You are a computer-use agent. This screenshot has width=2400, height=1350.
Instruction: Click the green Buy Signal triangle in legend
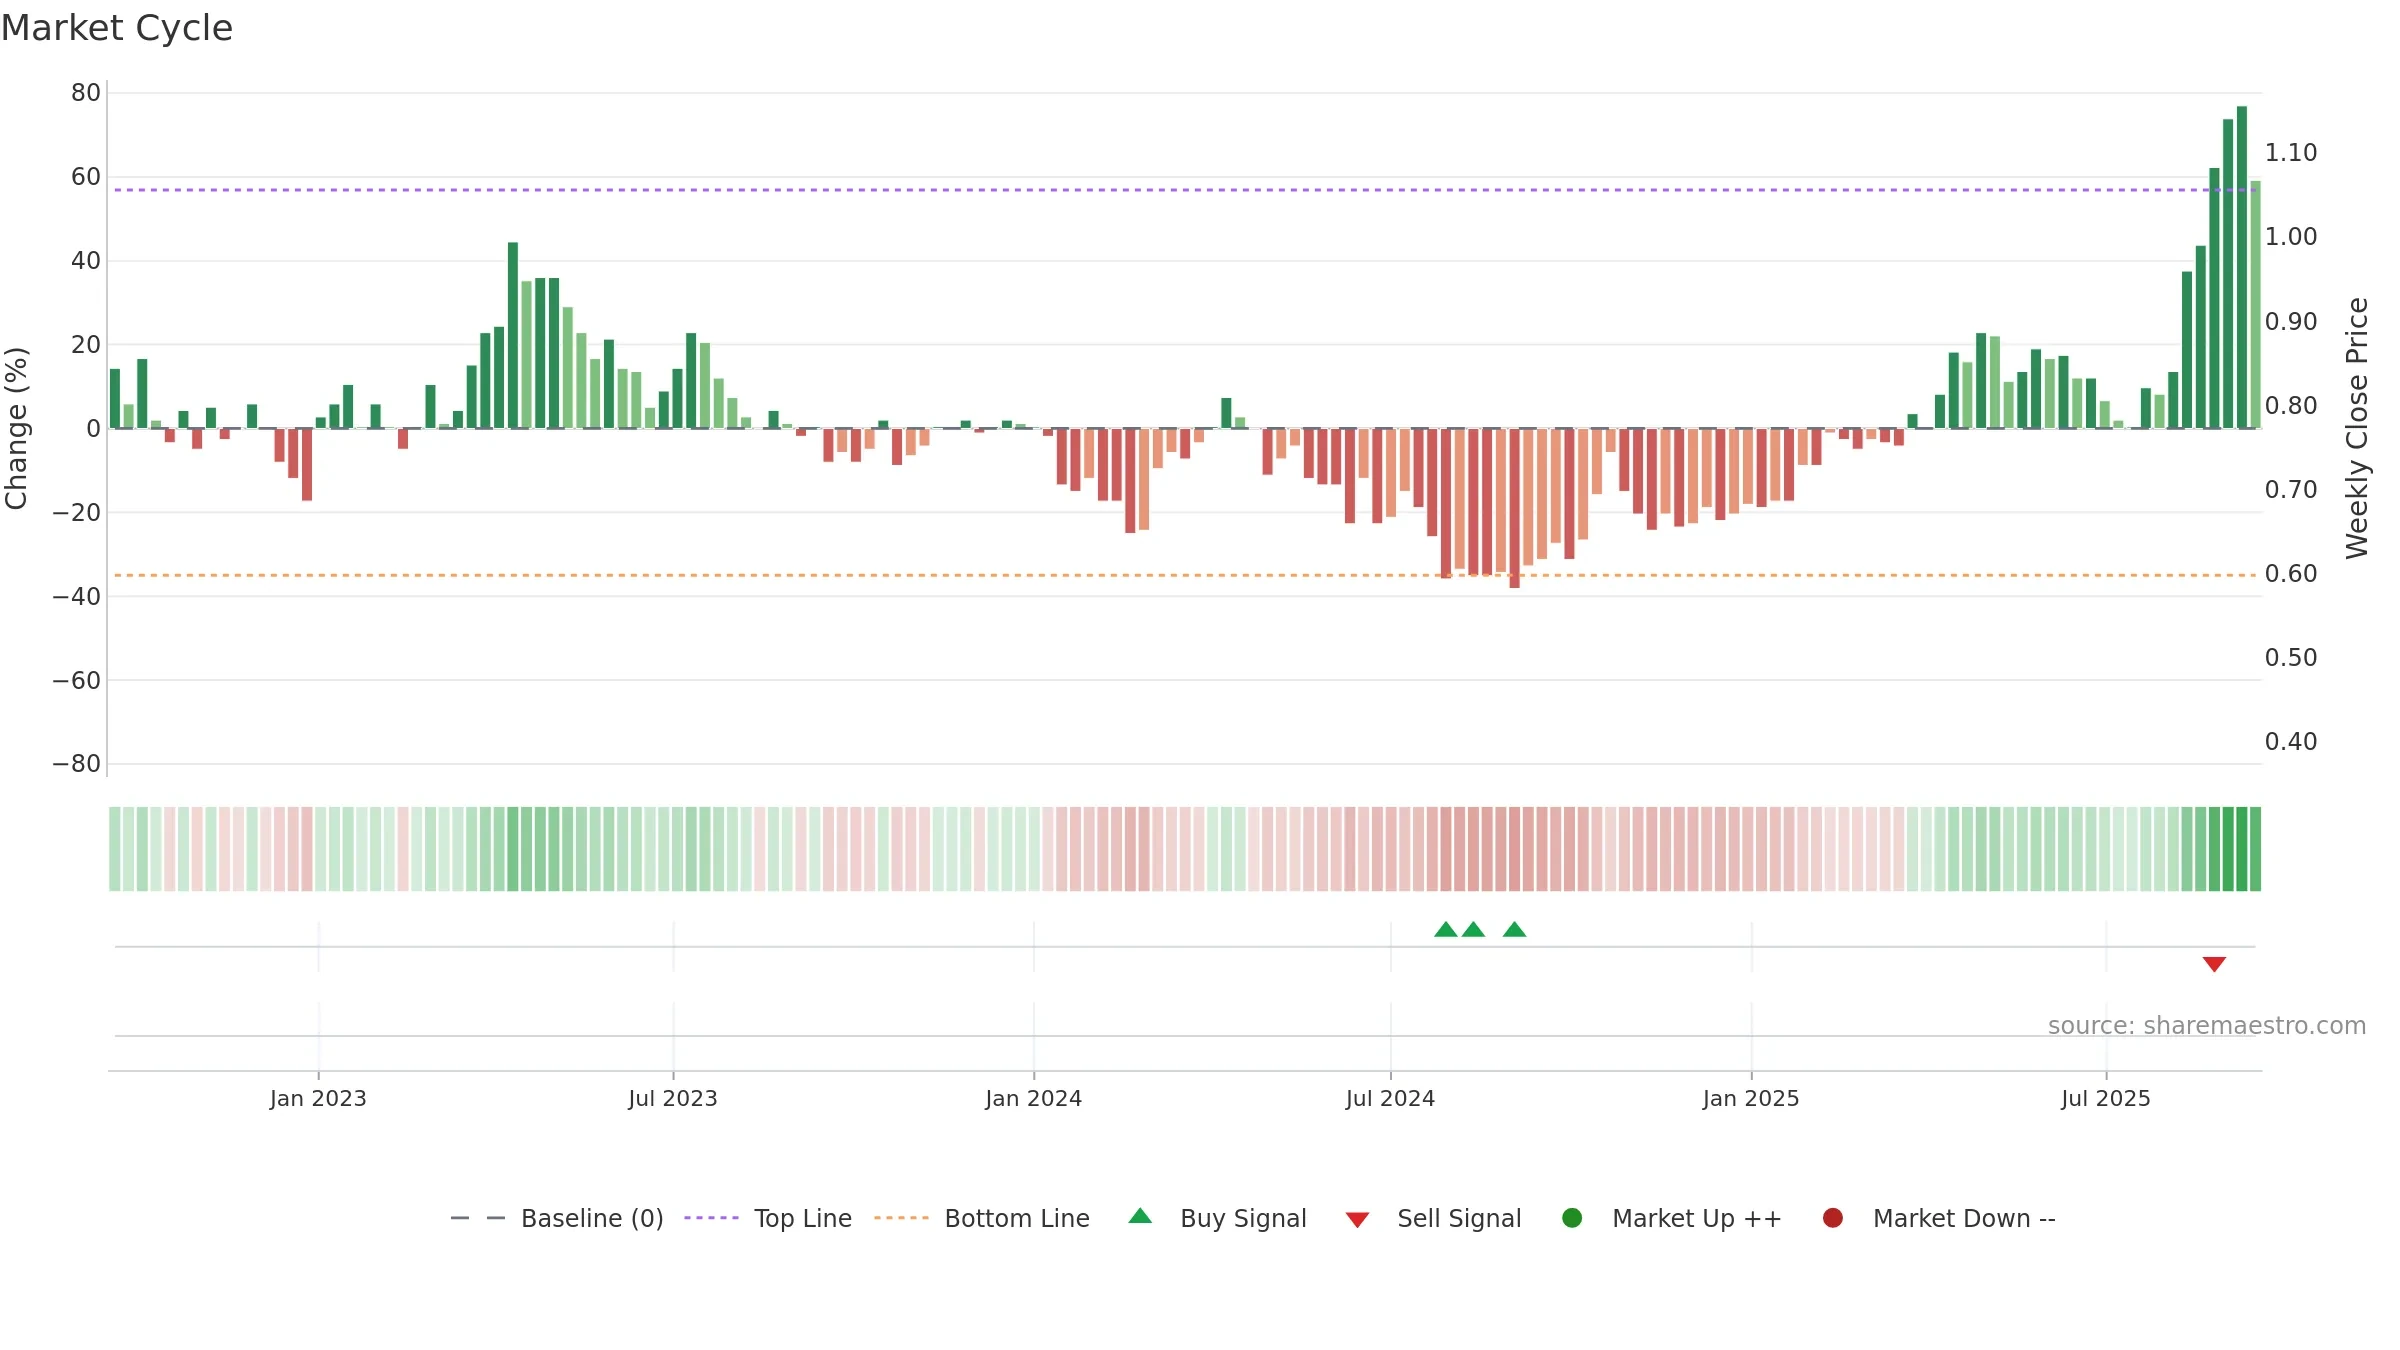pyautogui.click(x=1140, y=1216)
